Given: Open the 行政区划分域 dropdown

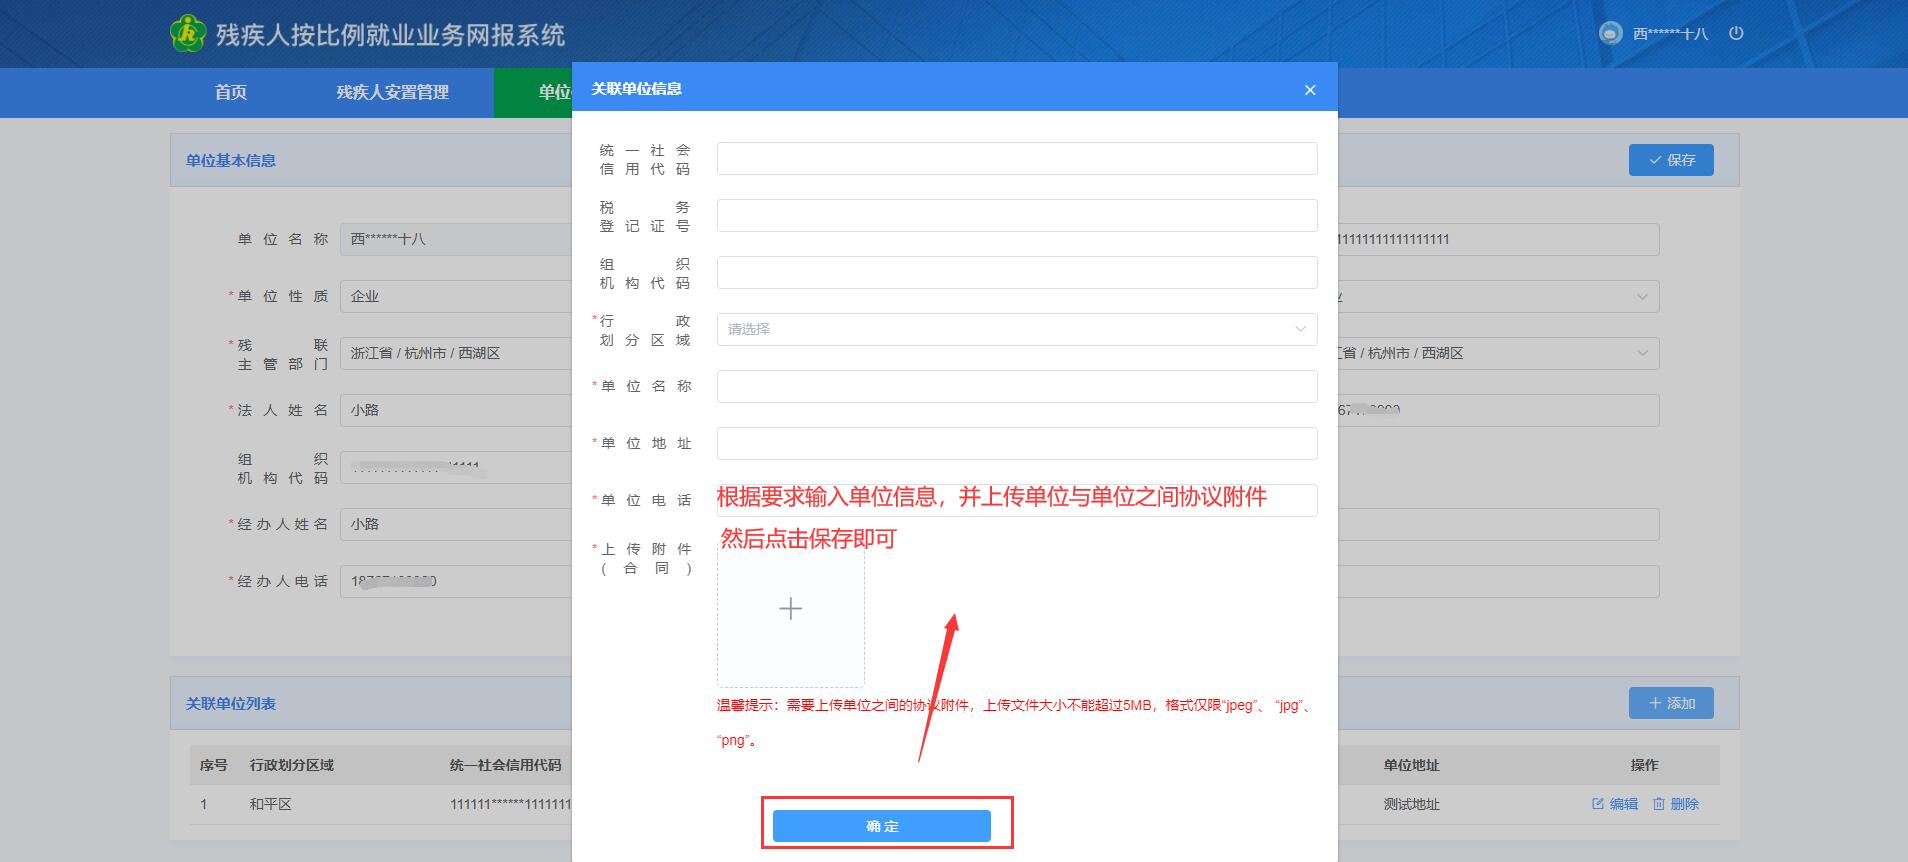Looking at the screenshot, I should [1016, 329].
